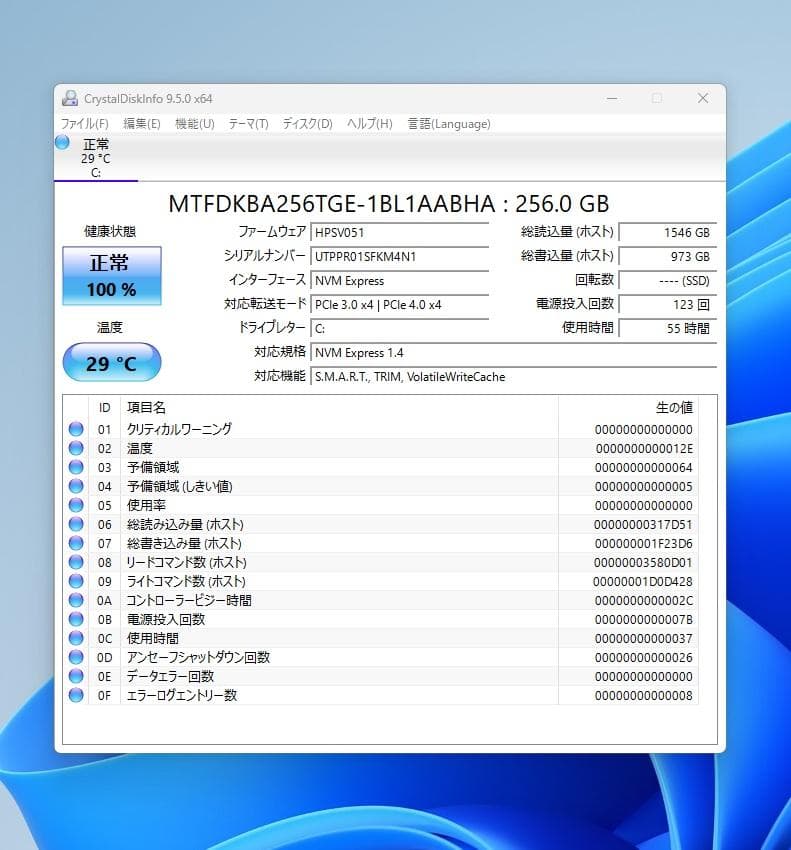Select the クリティカルワーニング attribute name
This screenshot has width=791, height=850.
click(179, 429)
